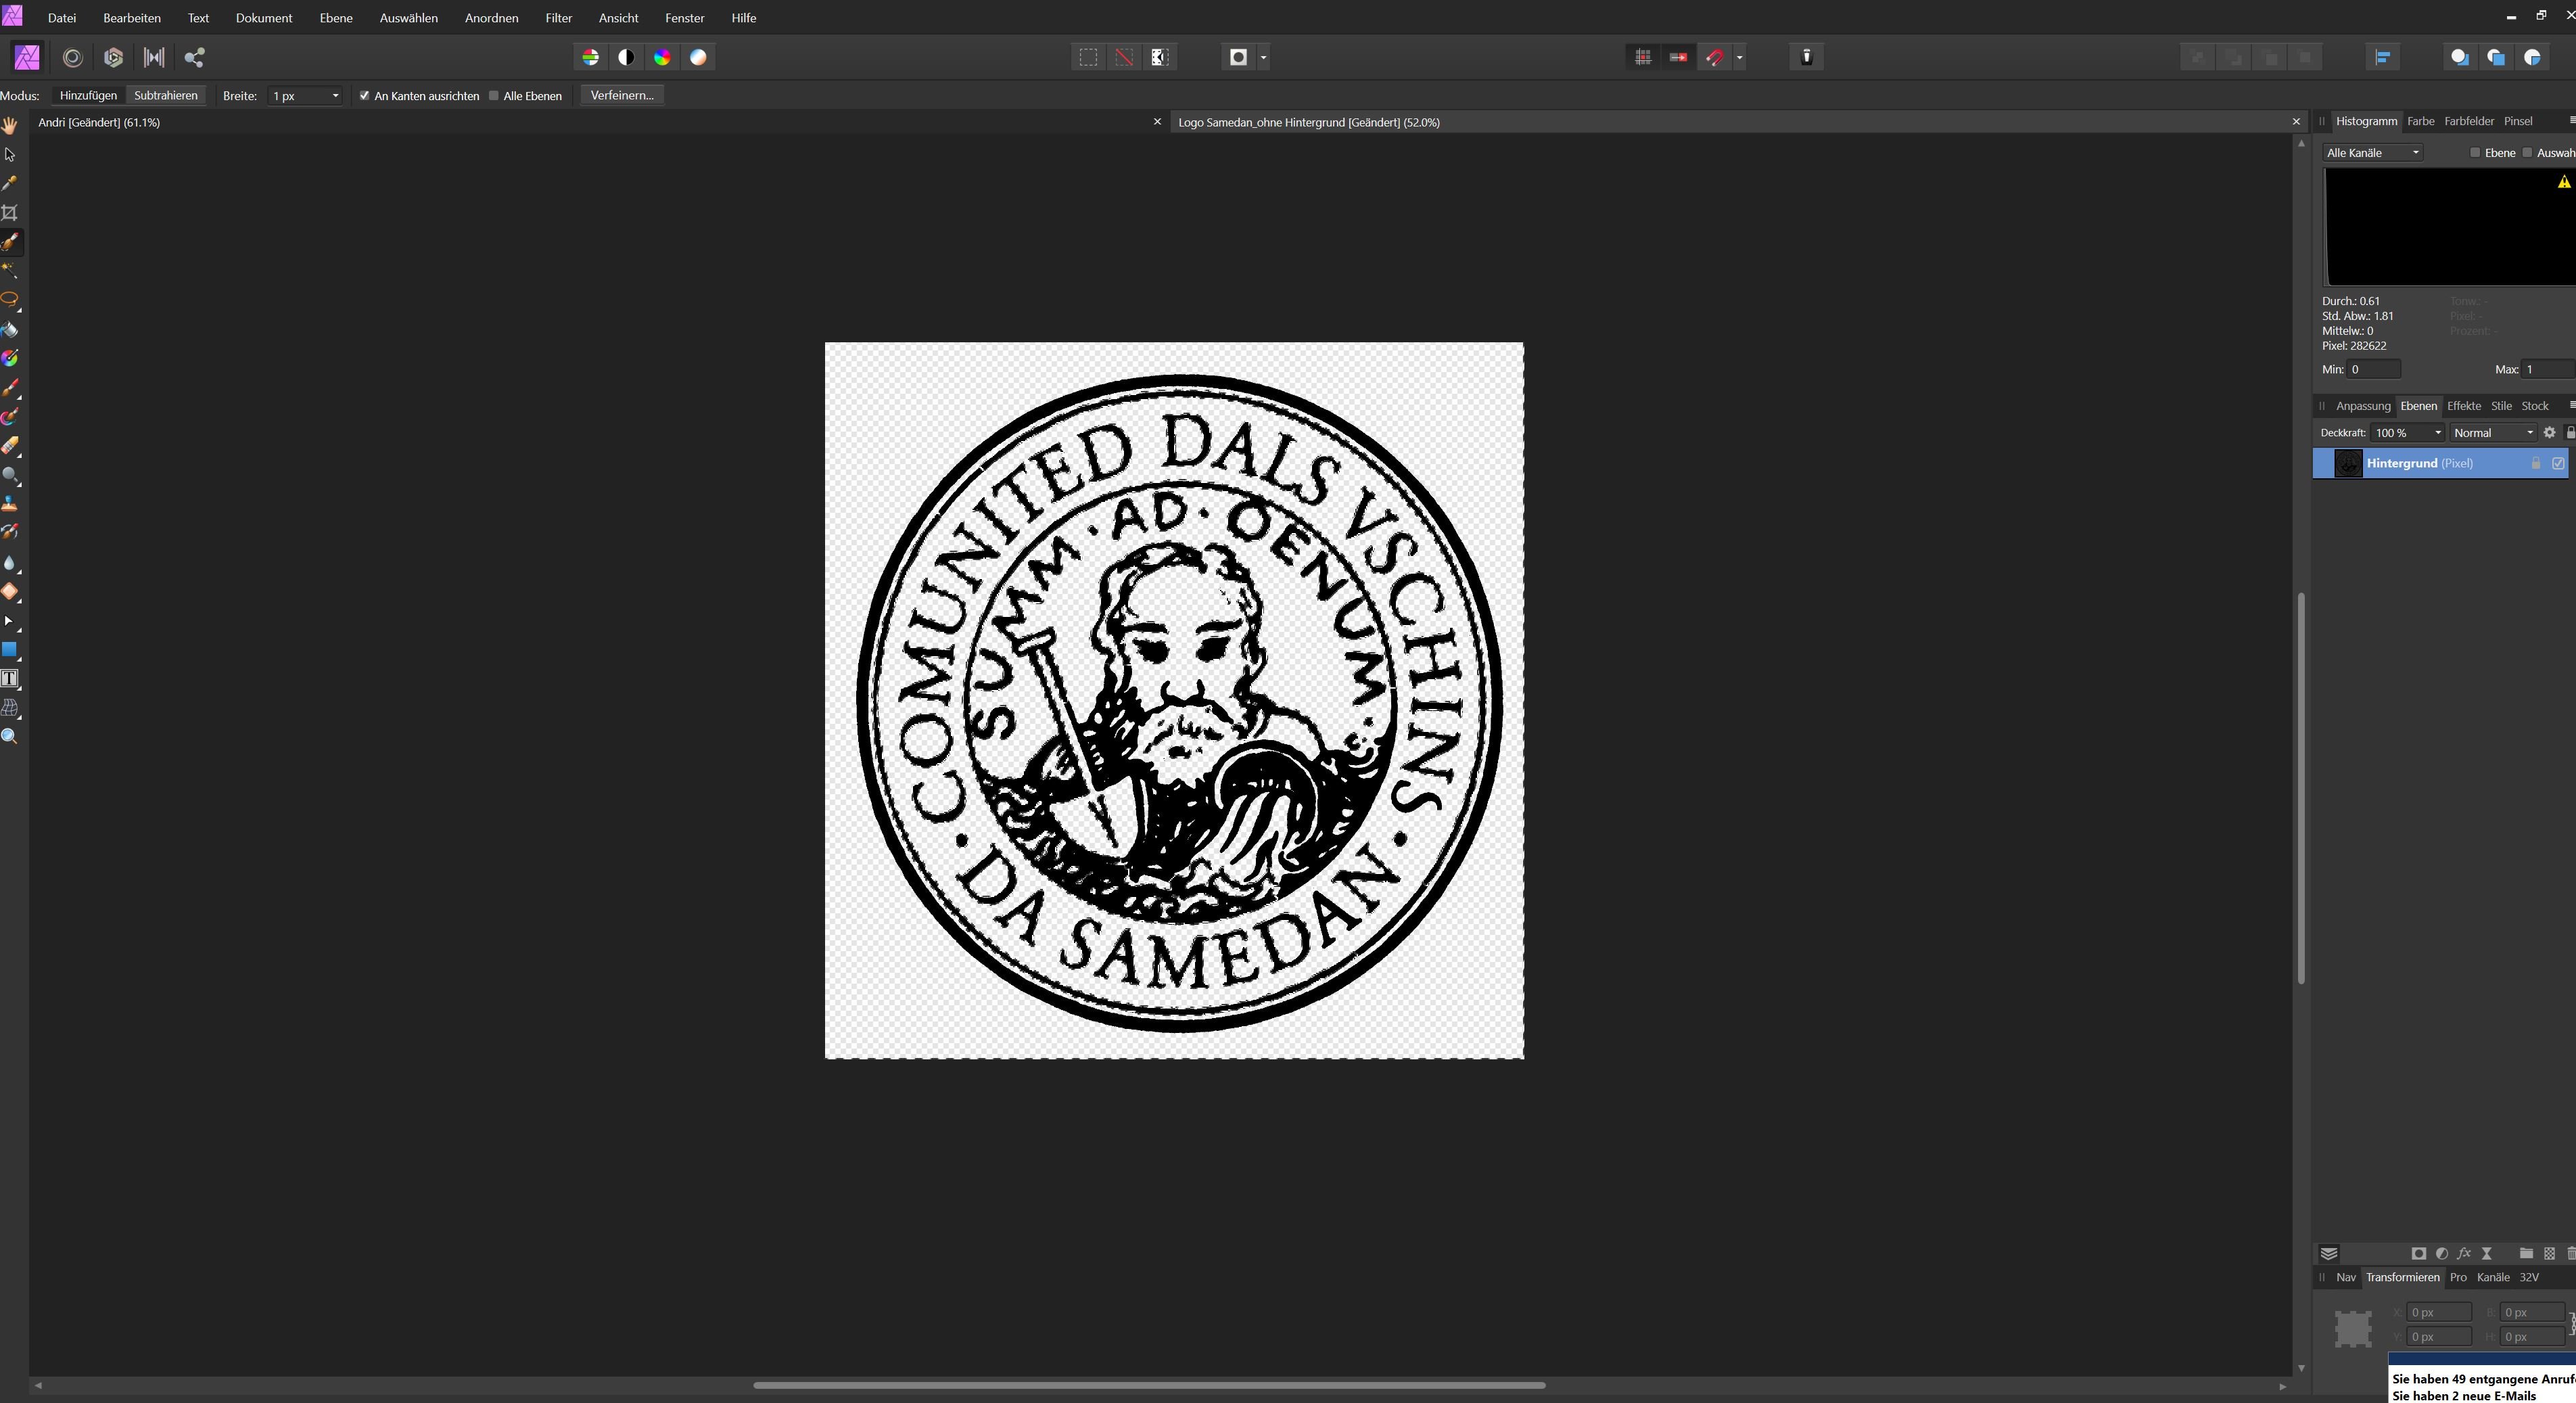This screenshot has width=2576, height=1403.
Task: Open the Quick Mask options dropdown arrow
Action: (1264, 57)
